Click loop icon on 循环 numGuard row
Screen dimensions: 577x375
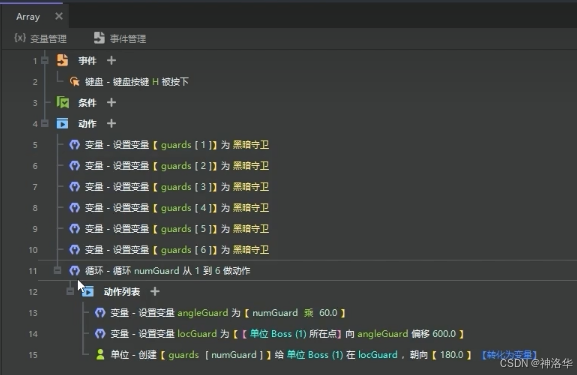coord(75,271)
